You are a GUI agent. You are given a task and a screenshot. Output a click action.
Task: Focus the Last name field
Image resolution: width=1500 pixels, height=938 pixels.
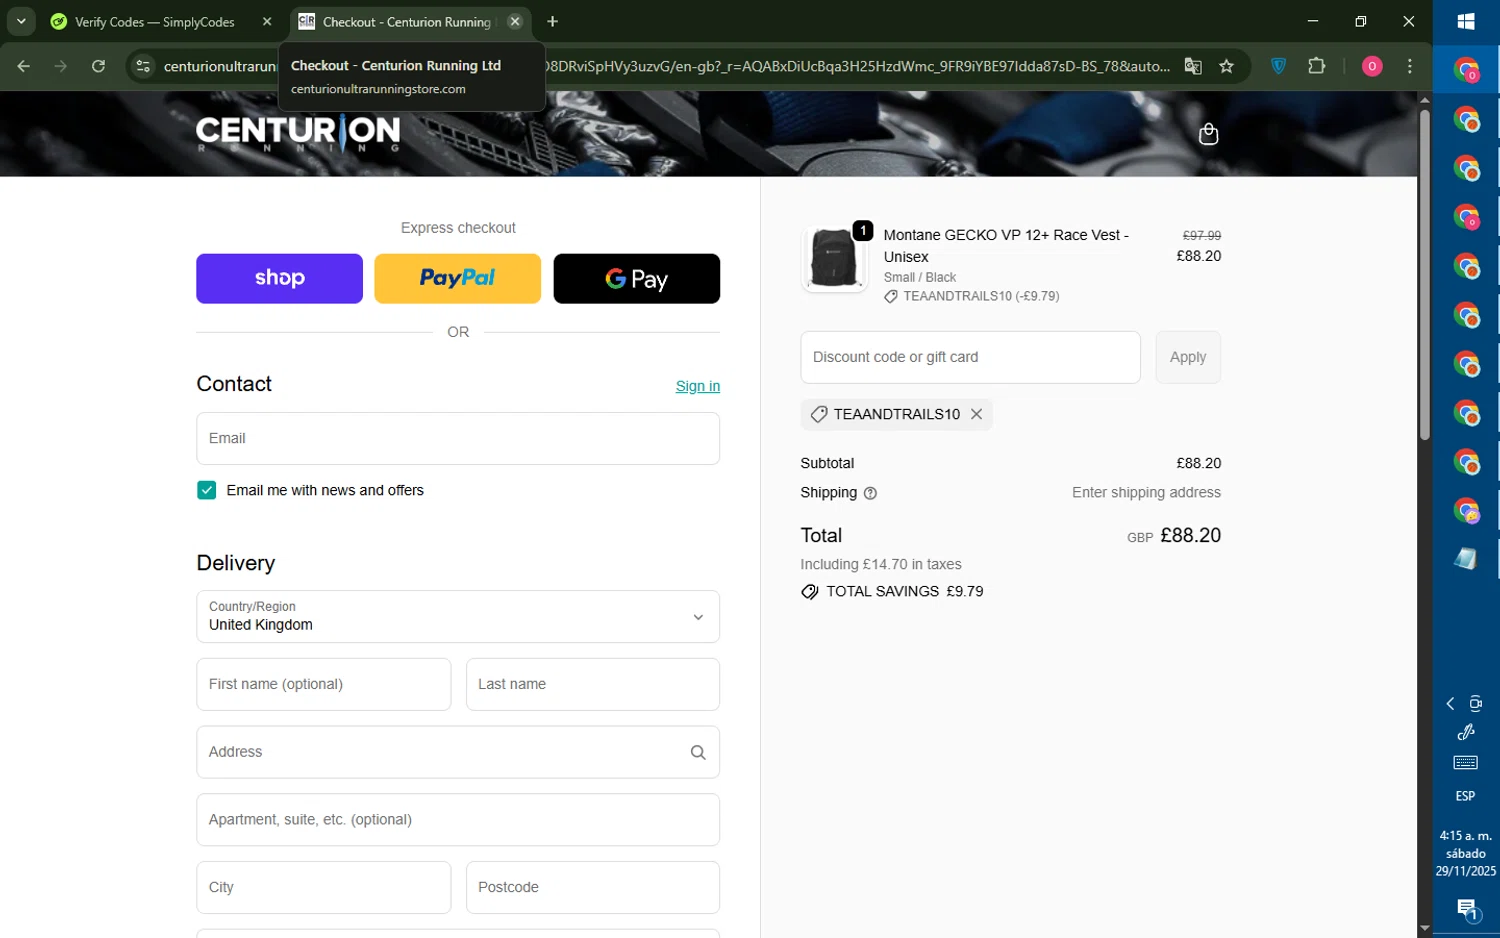tap(593, 684)
